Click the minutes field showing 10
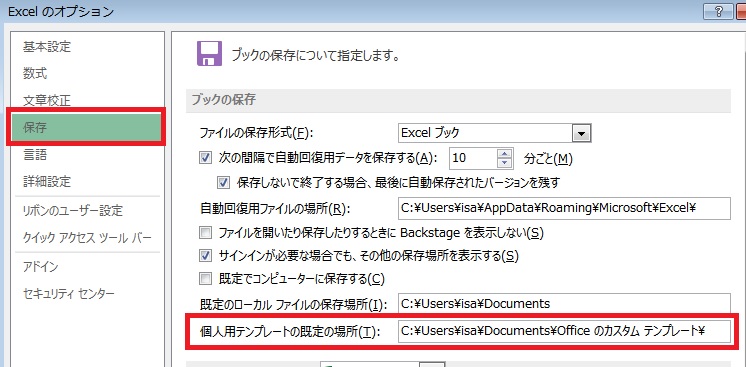The image size is (746, 367). (x=474, y=159)
